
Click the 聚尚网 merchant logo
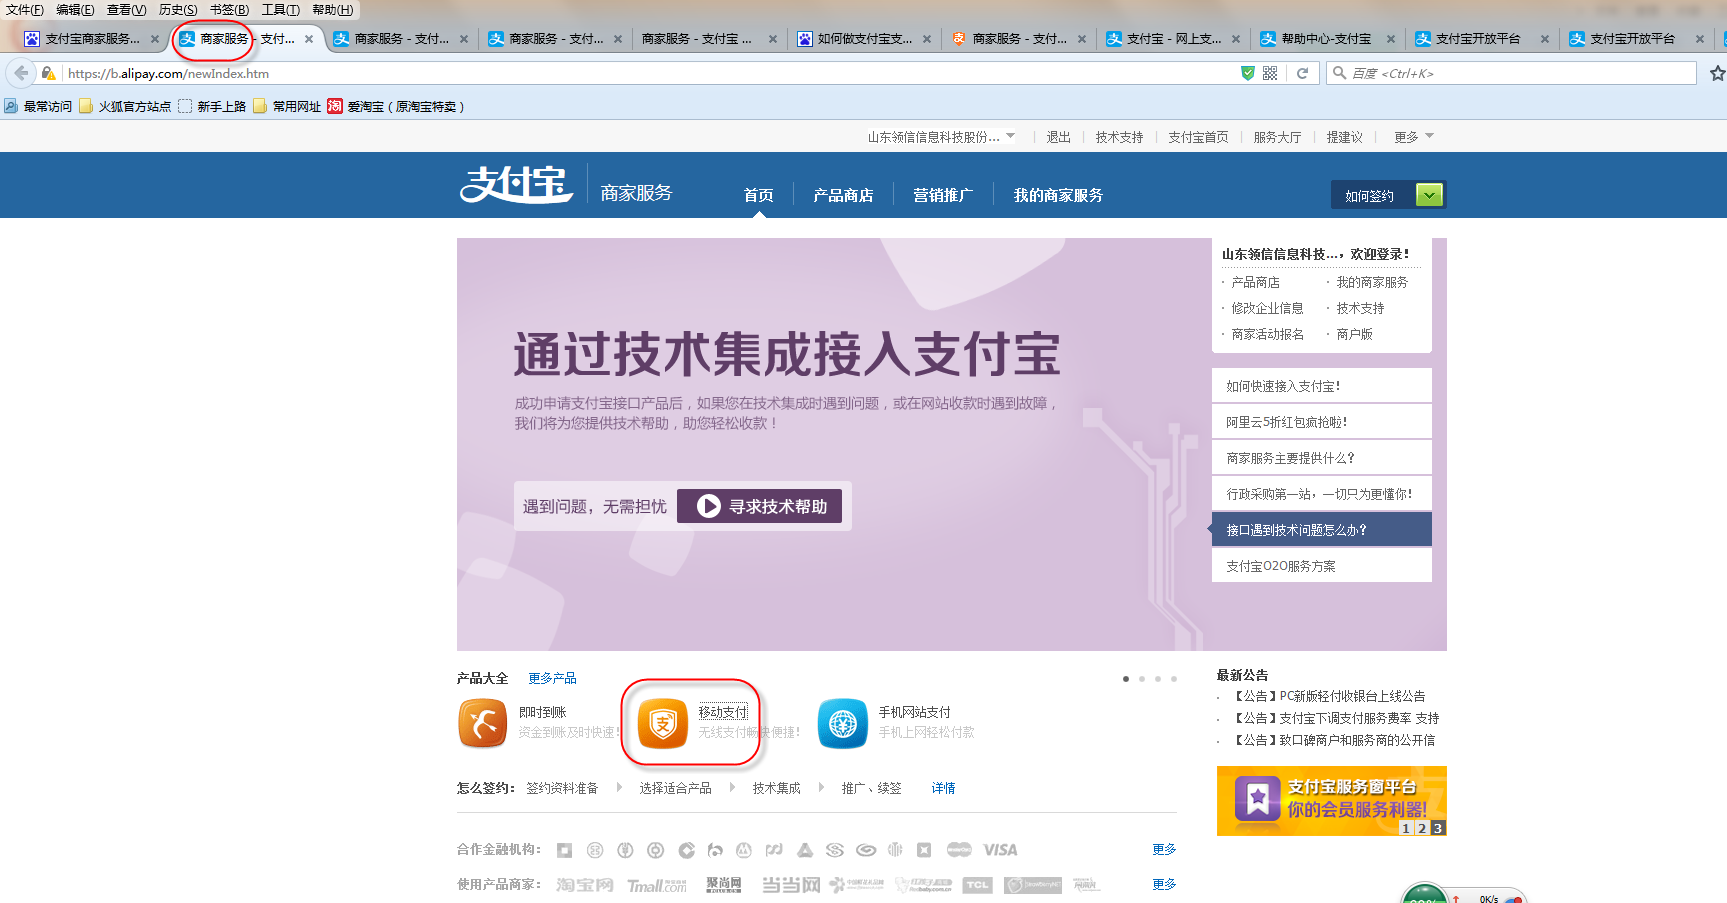point(724,885)
